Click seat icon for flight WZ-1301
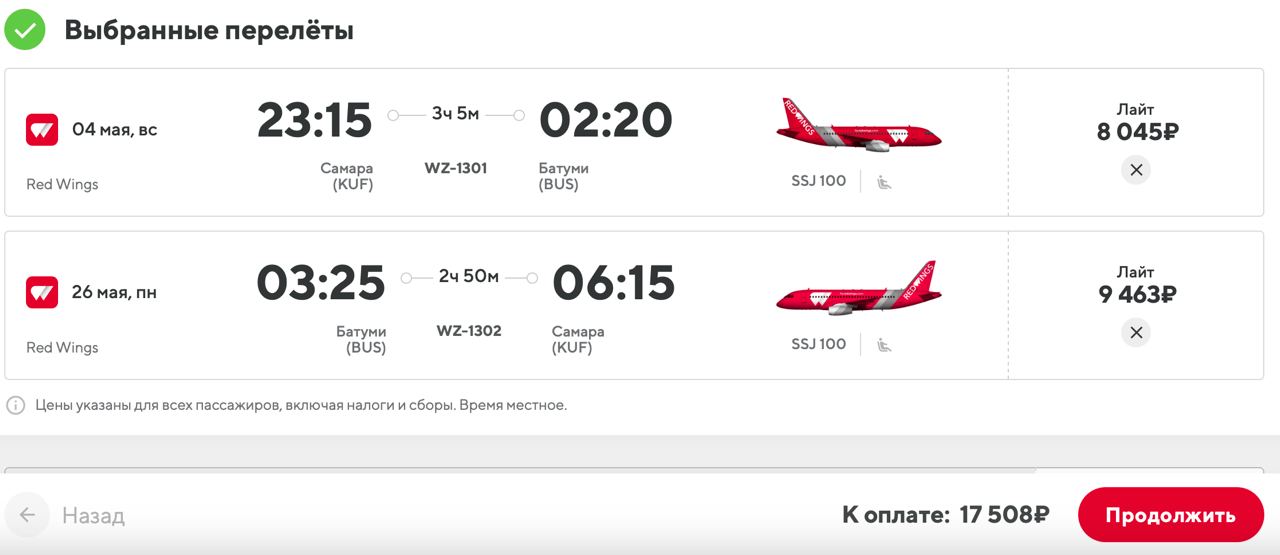The width and height of the screenshot is (1280, 555). pos(884,182)
